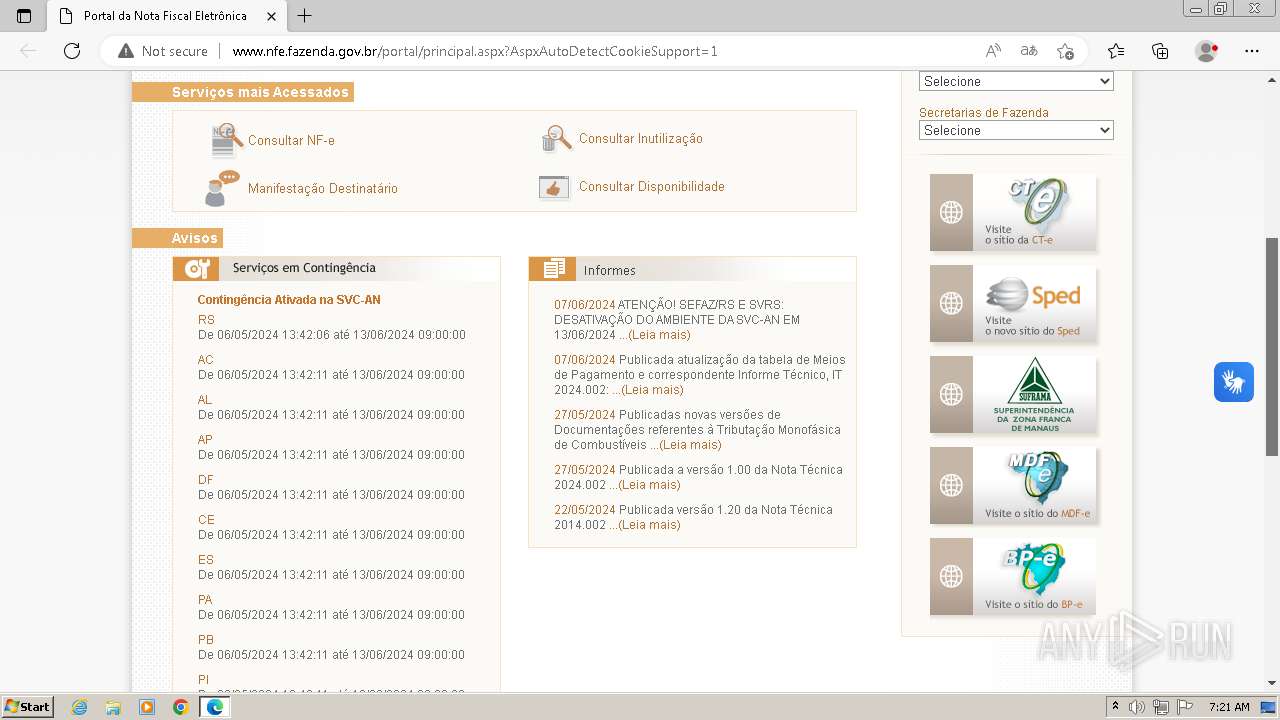Click the page vertical scrollbar thumb
This screenshot has height=720, width=1280.
(x=1272, y=347)
